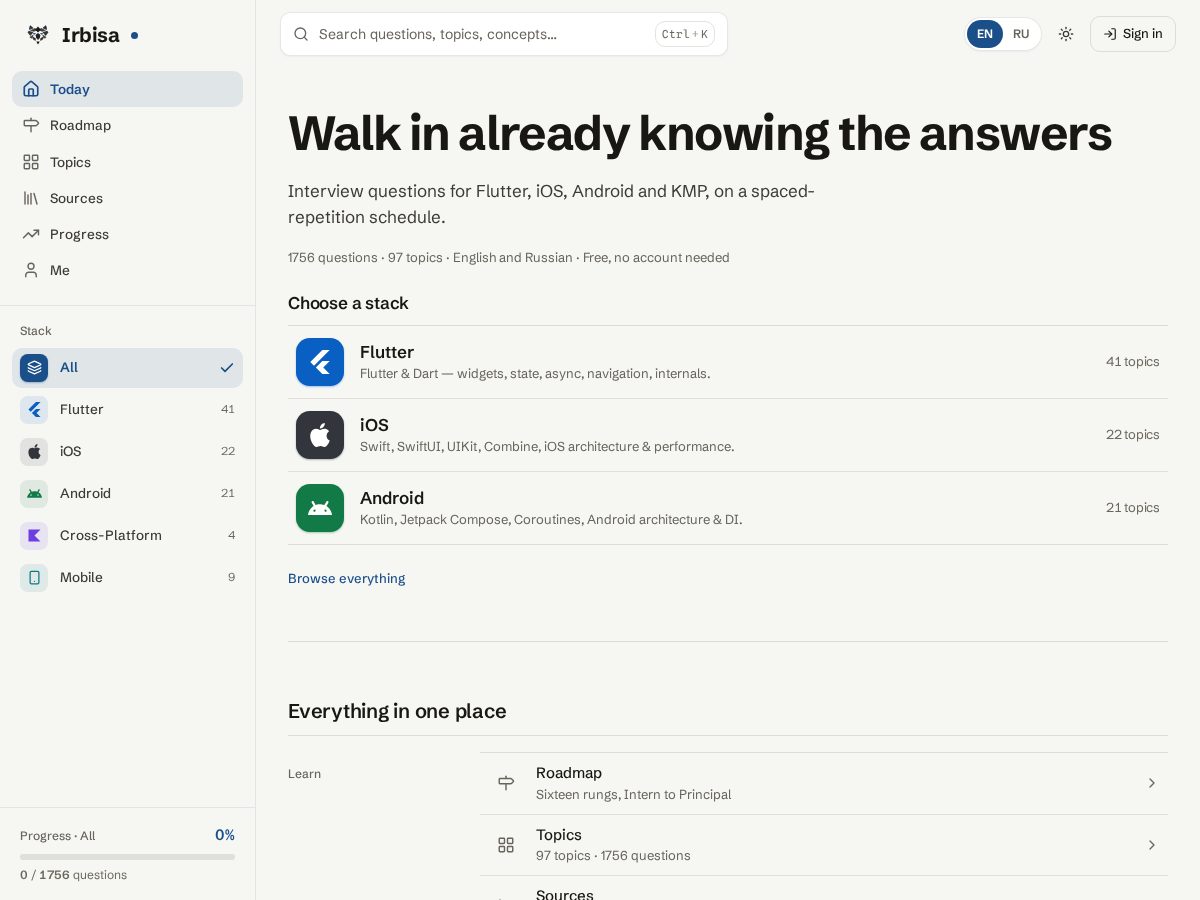Open the Flutter stack card title

(x=387, y=352)
